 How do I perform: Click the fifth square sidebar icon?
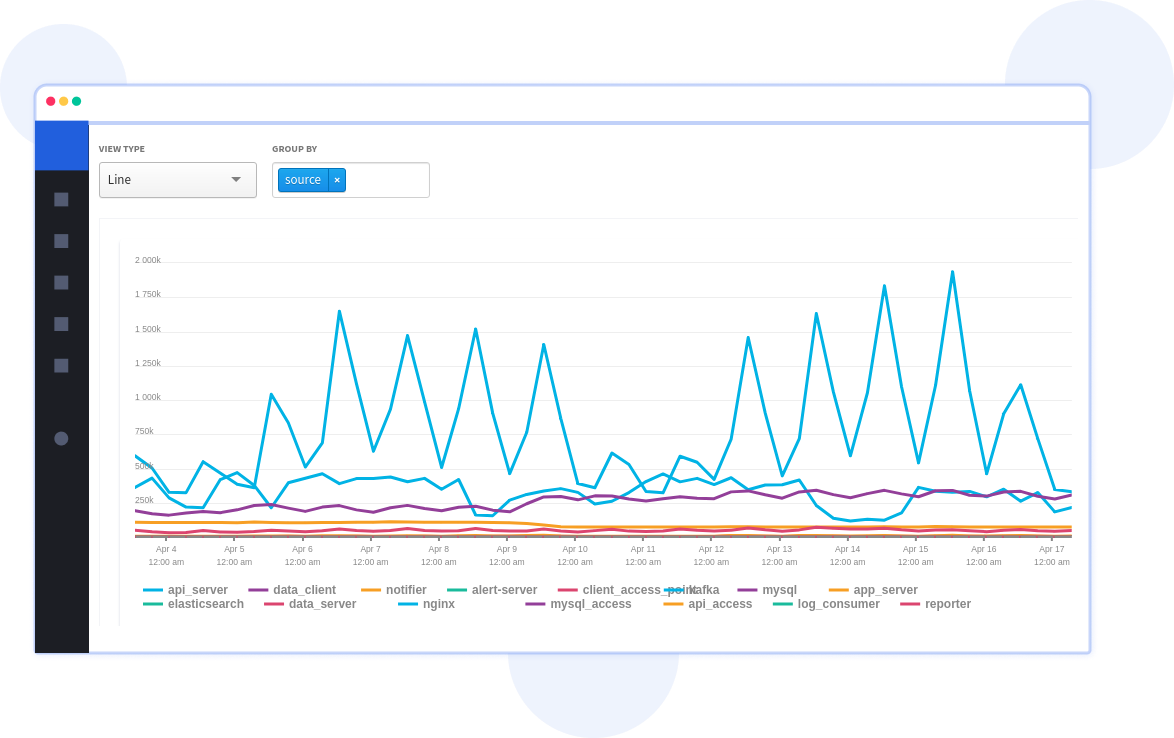point(61,365)
